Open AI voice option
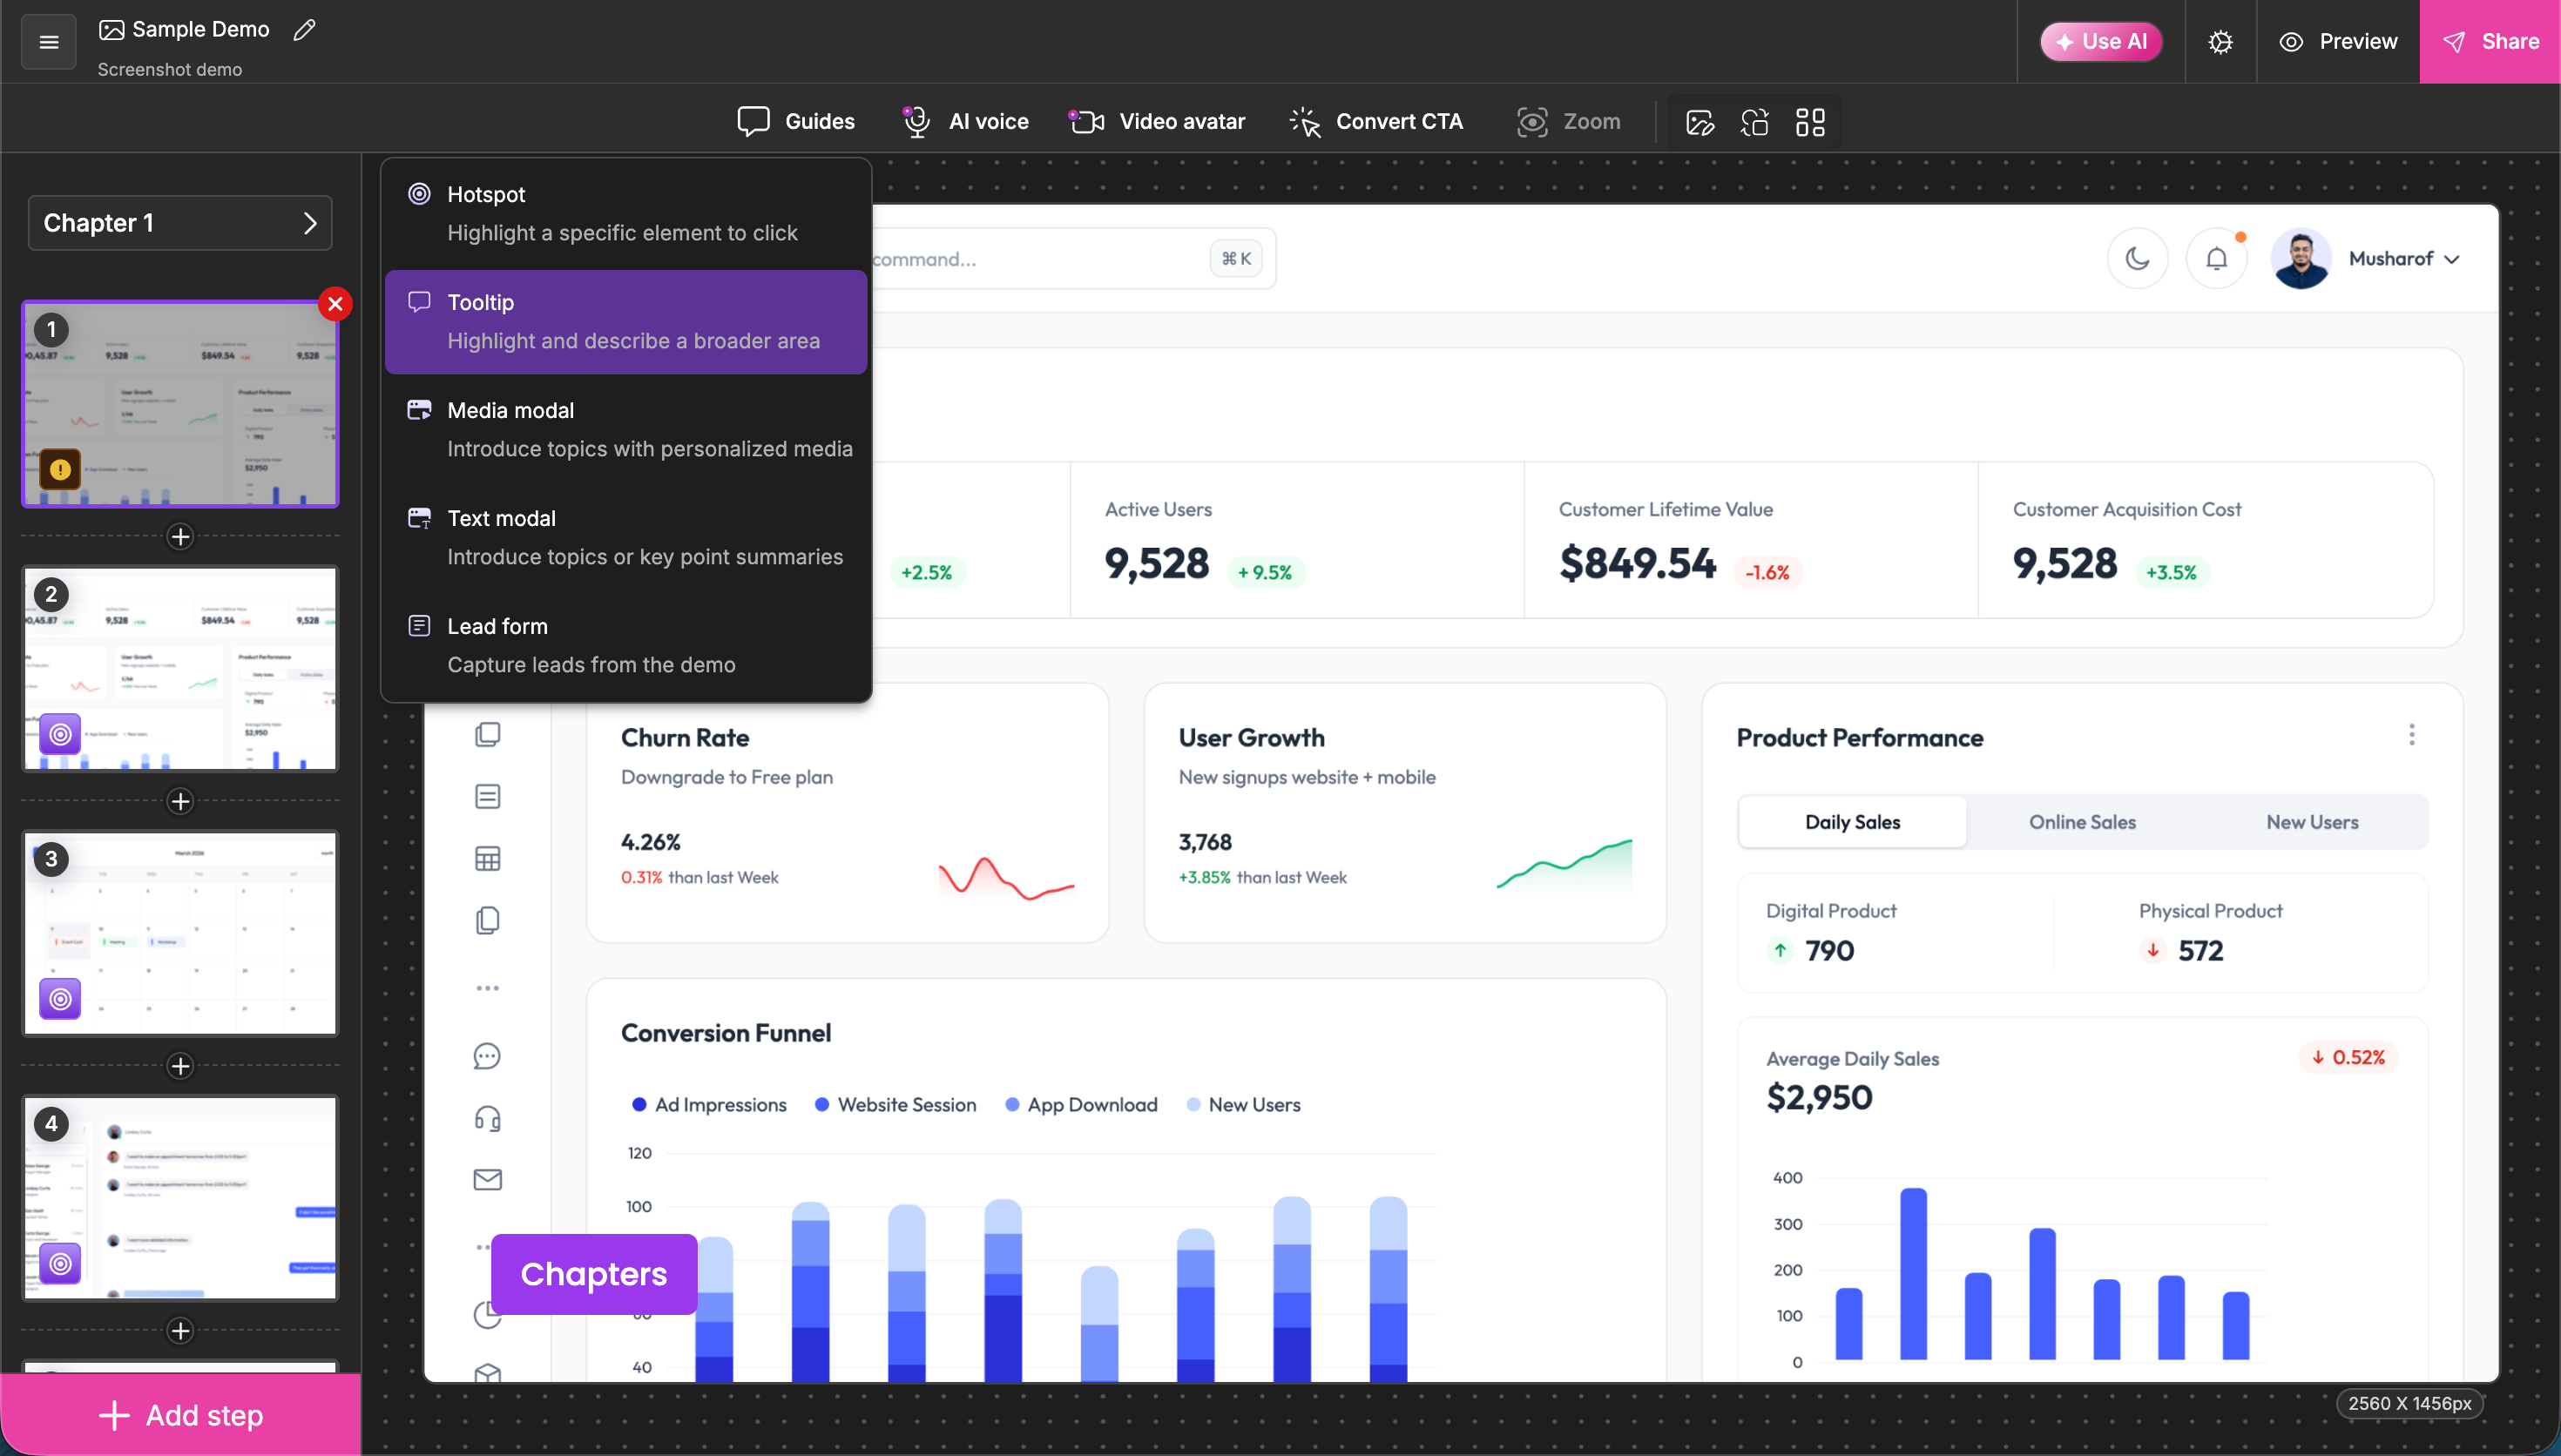The width and height of the screenshot is (2561, 1456). tap(965, 122)
